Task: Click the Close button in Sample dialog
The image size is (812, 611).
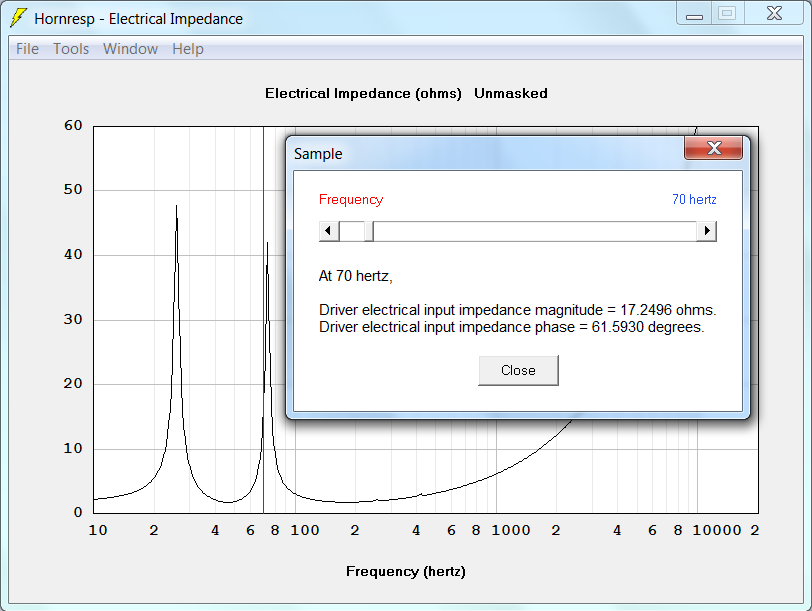Action: [x=518, y=370]
